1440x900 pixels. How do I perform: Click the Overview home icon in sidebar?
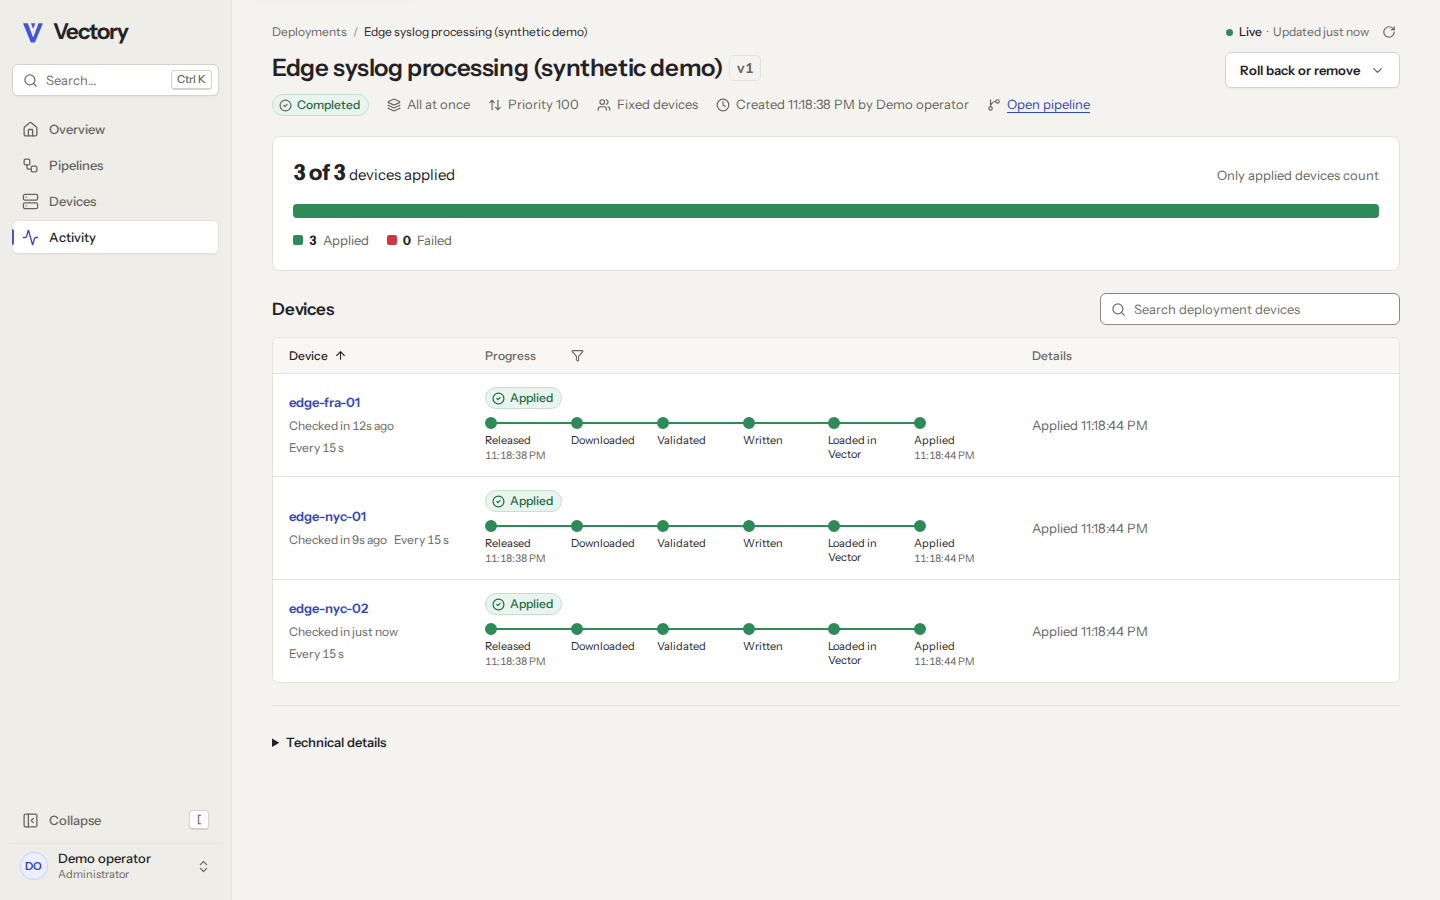click(x=31, y=129)
